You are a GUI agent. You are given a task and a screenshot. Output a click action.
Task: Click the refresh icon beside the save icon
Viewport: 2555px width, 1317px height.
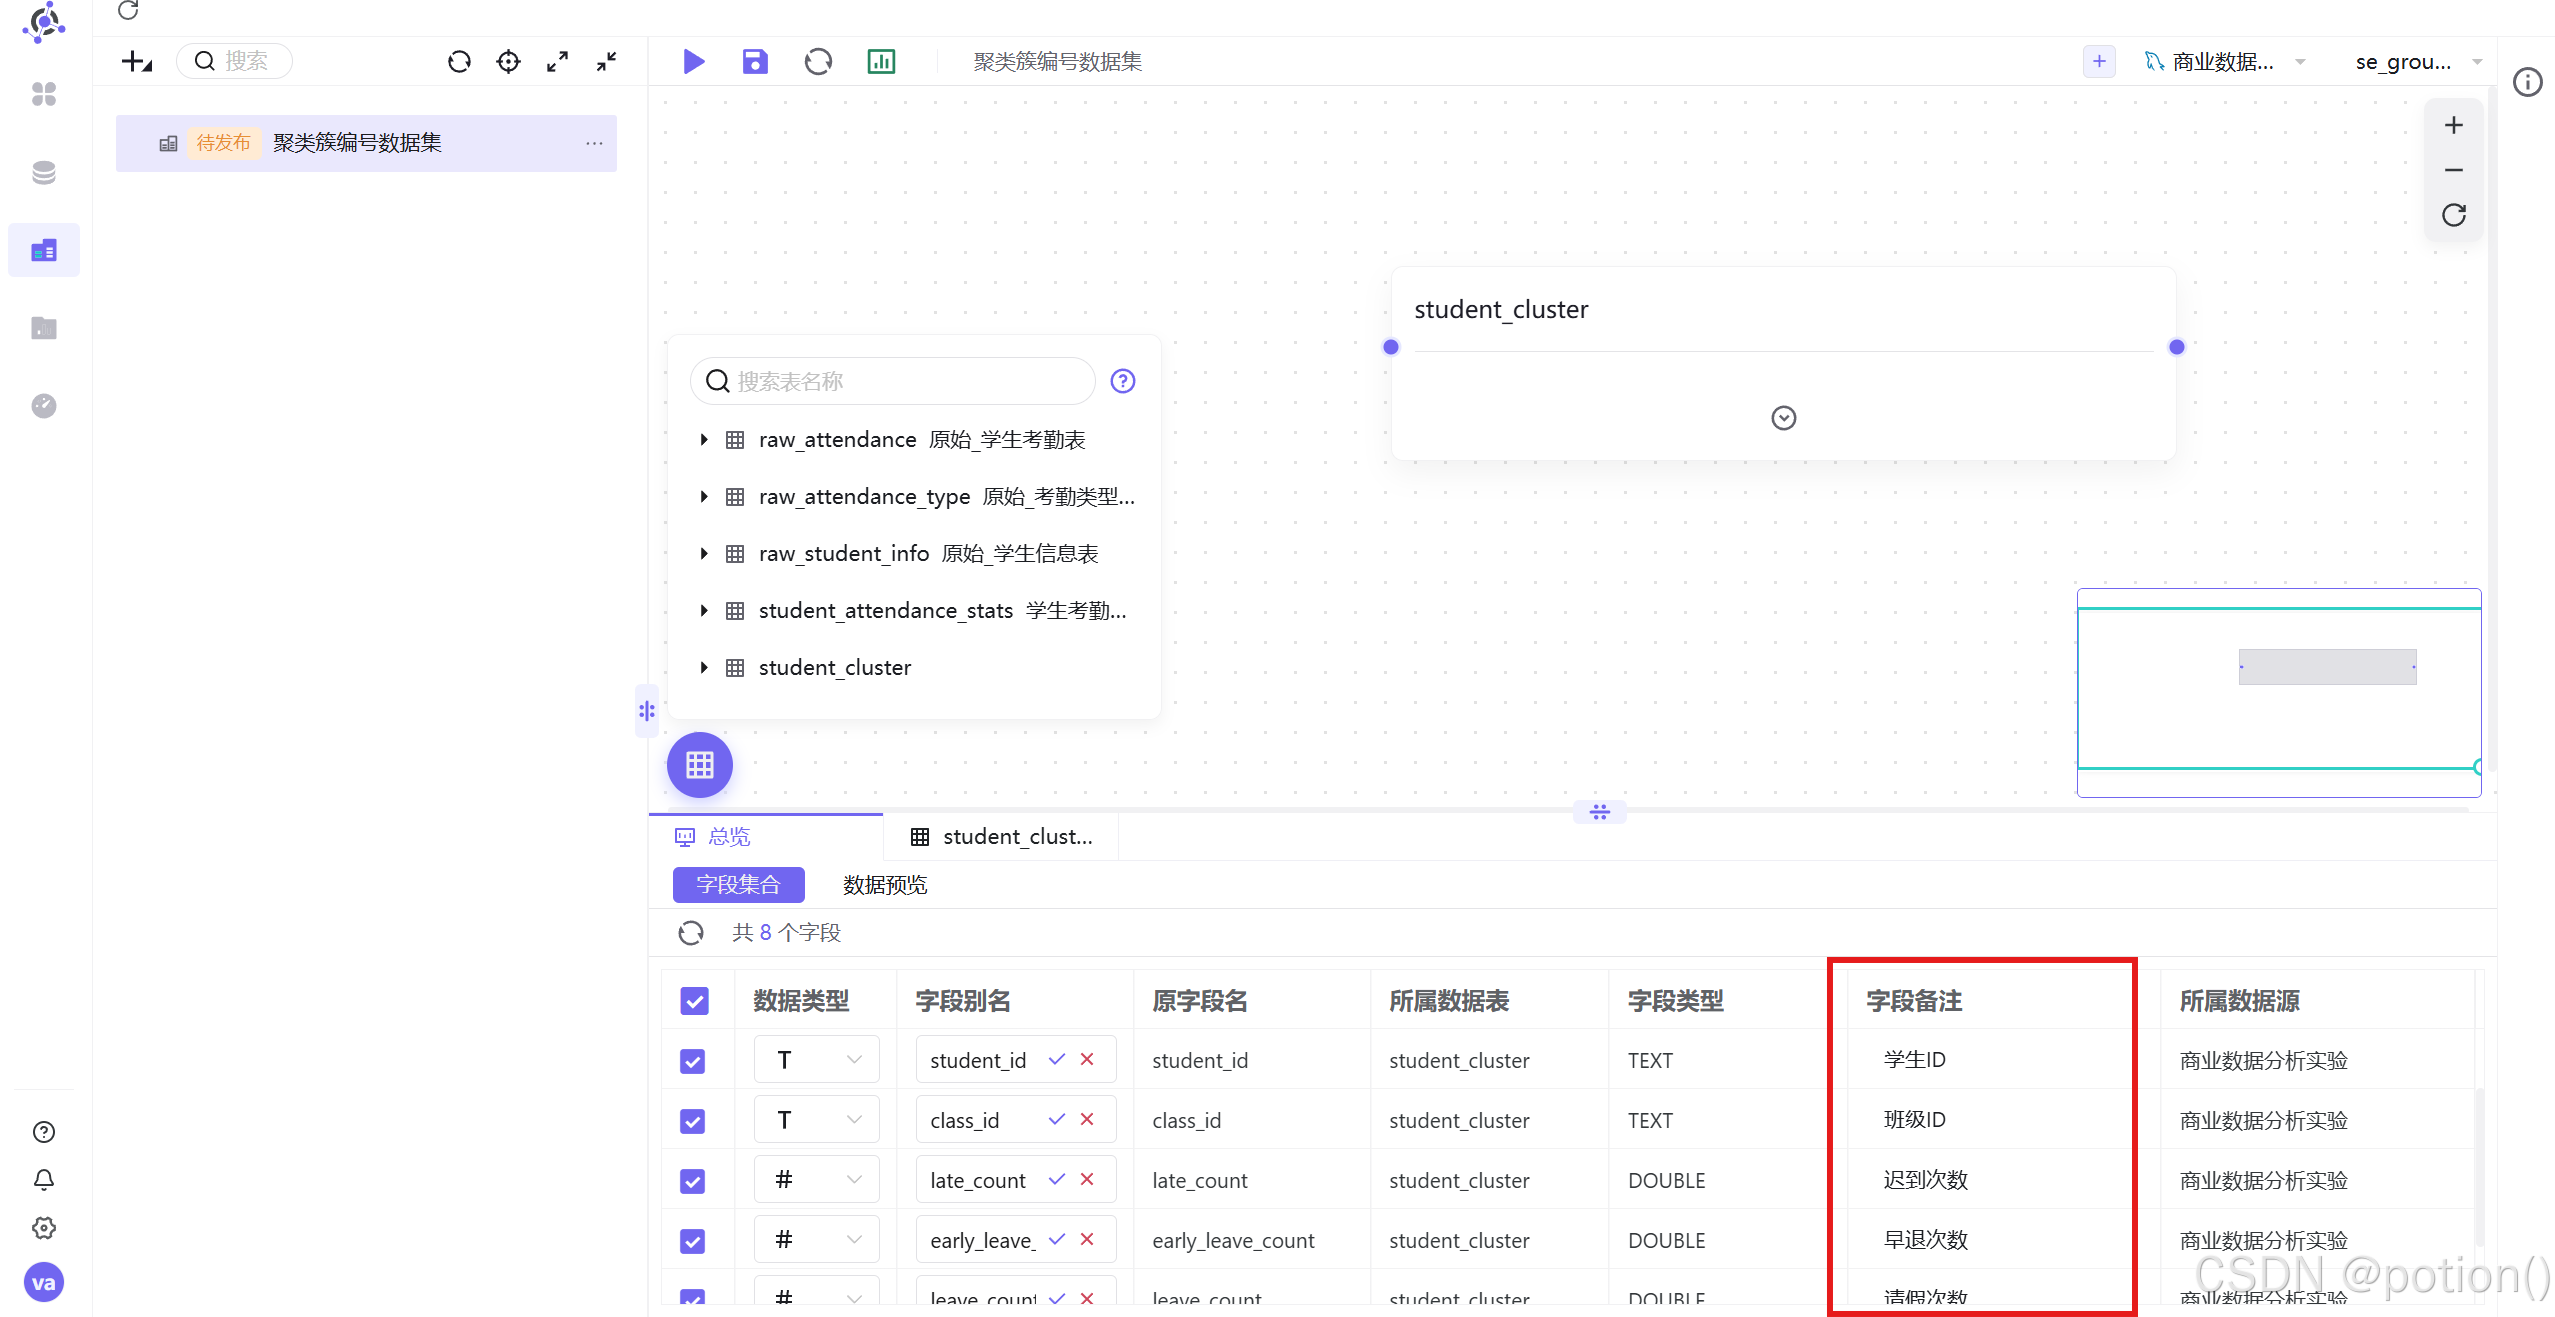click(x=818, y=62)
